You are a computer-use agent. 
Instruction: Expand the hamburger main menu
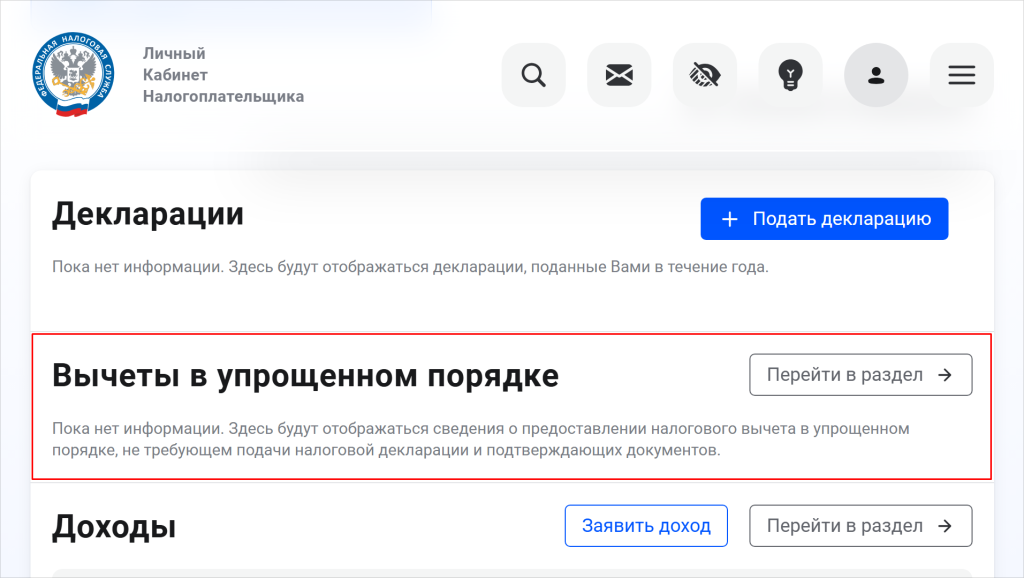click(x=962, y=75)
